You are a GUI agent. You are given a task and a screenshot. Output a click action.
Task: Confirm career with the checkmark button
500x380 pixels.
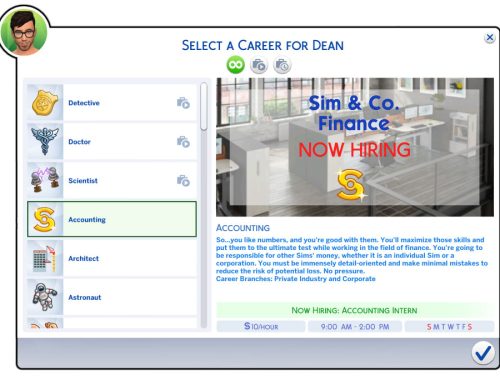[x=483, y=353]
